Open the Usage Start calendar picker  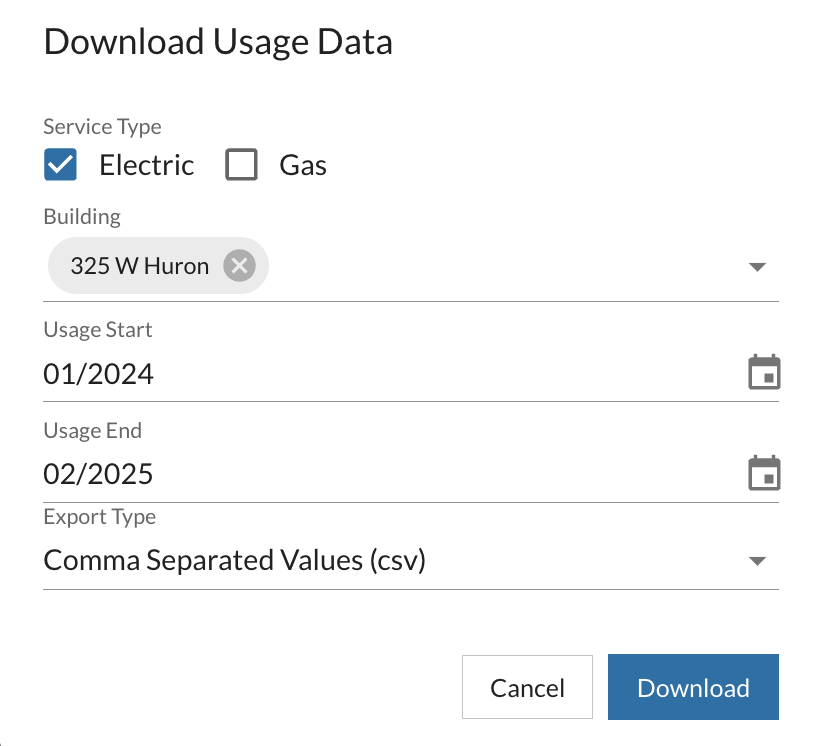click(764, 373)
